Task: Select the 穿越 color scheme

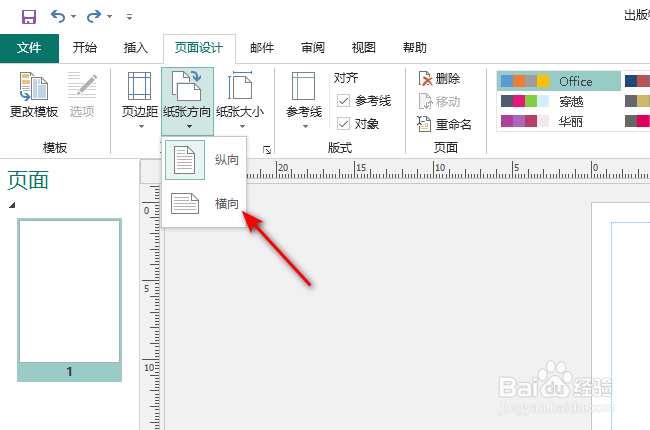Action: point(558,101)
